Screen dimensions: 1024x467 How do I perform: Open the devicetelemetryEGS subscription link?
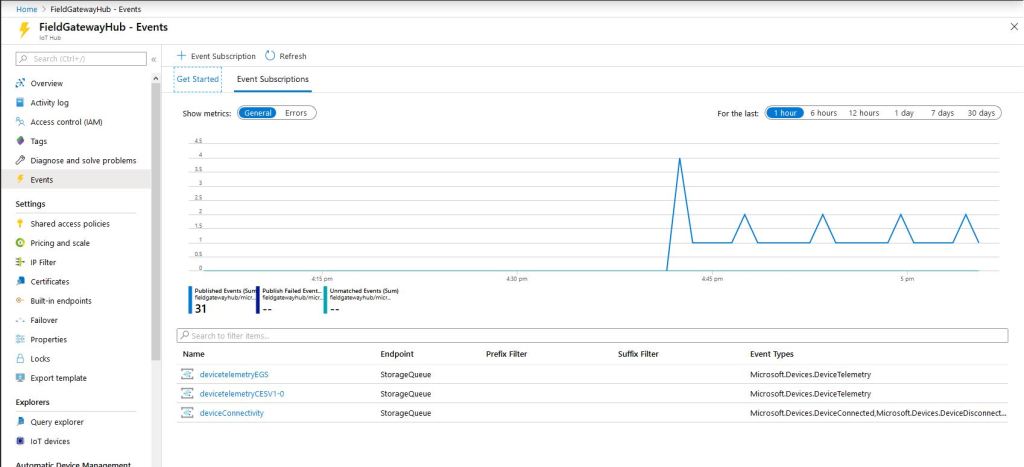coord(233,374)
